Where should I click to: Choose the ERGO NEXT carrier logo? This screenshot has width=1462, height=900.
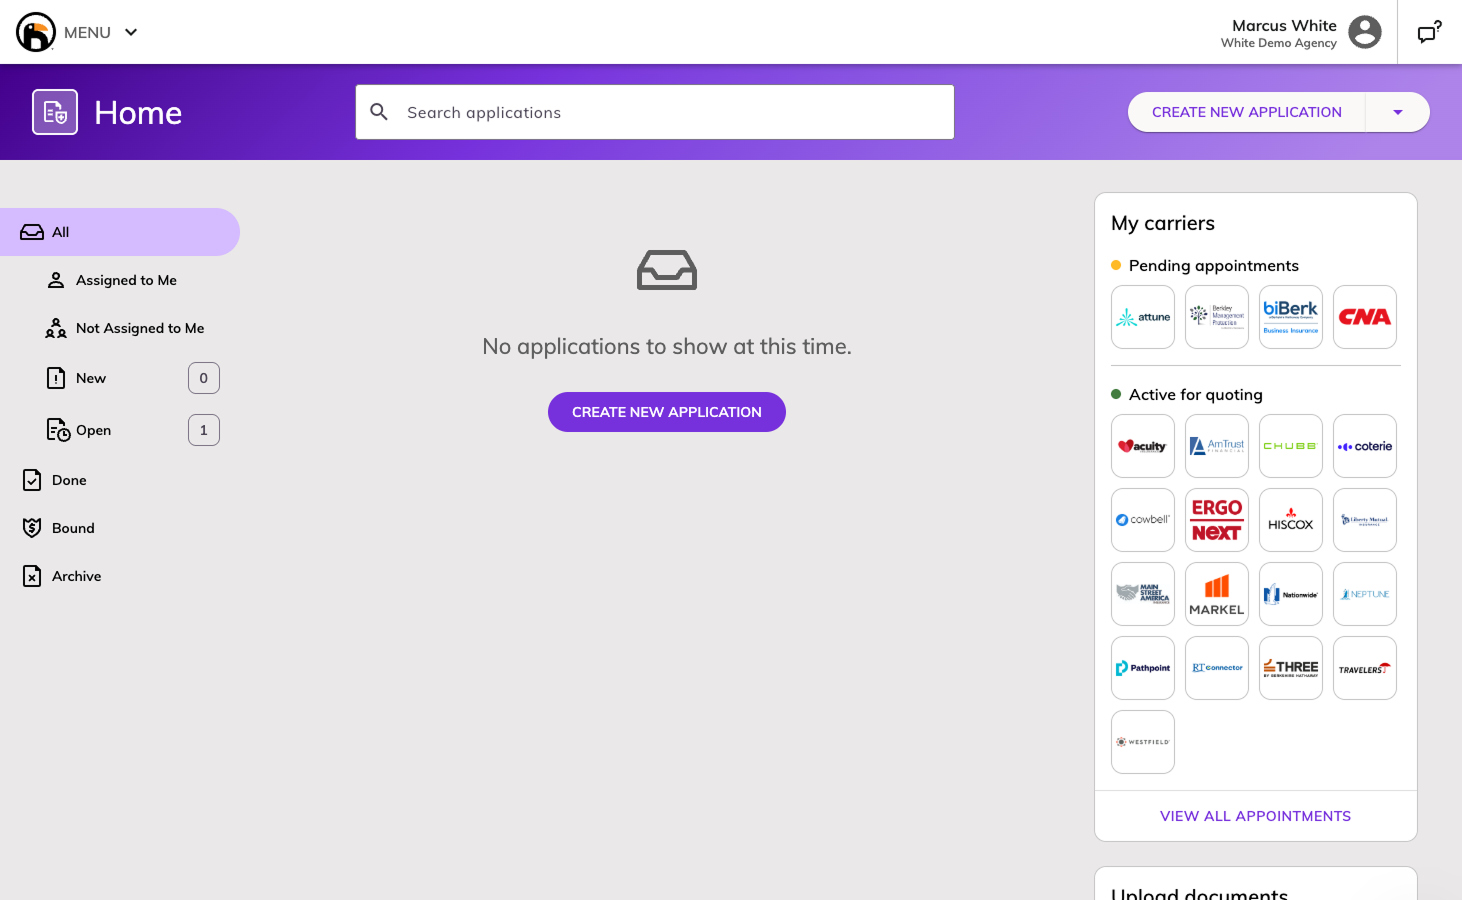point(1217,520)
